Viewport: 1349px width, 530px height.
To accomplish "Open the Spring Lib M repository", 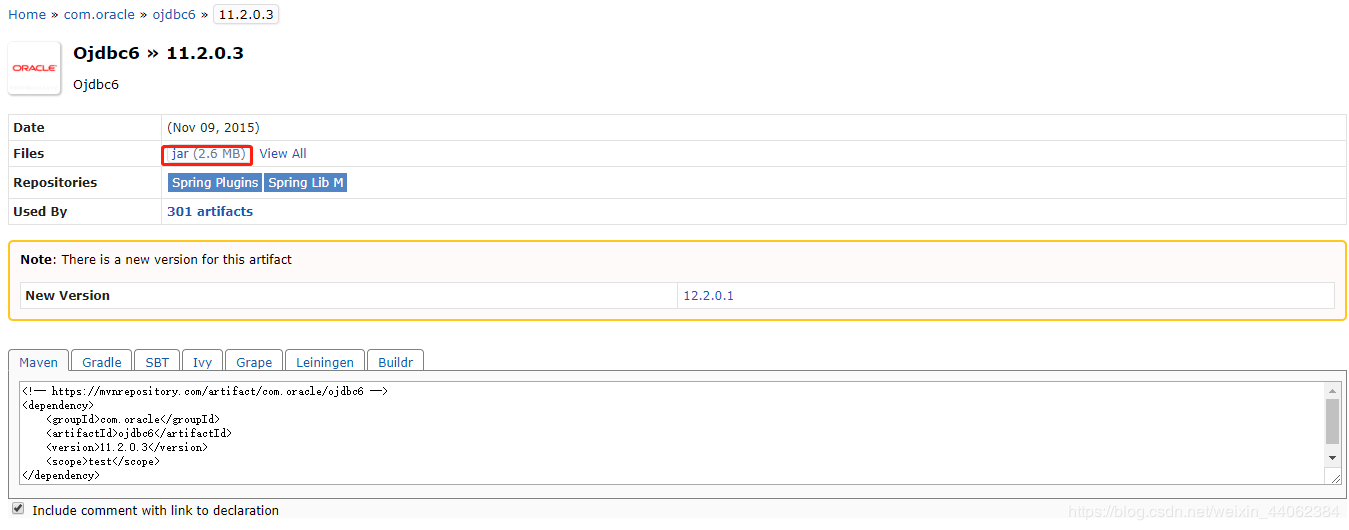I will point(306,183).
